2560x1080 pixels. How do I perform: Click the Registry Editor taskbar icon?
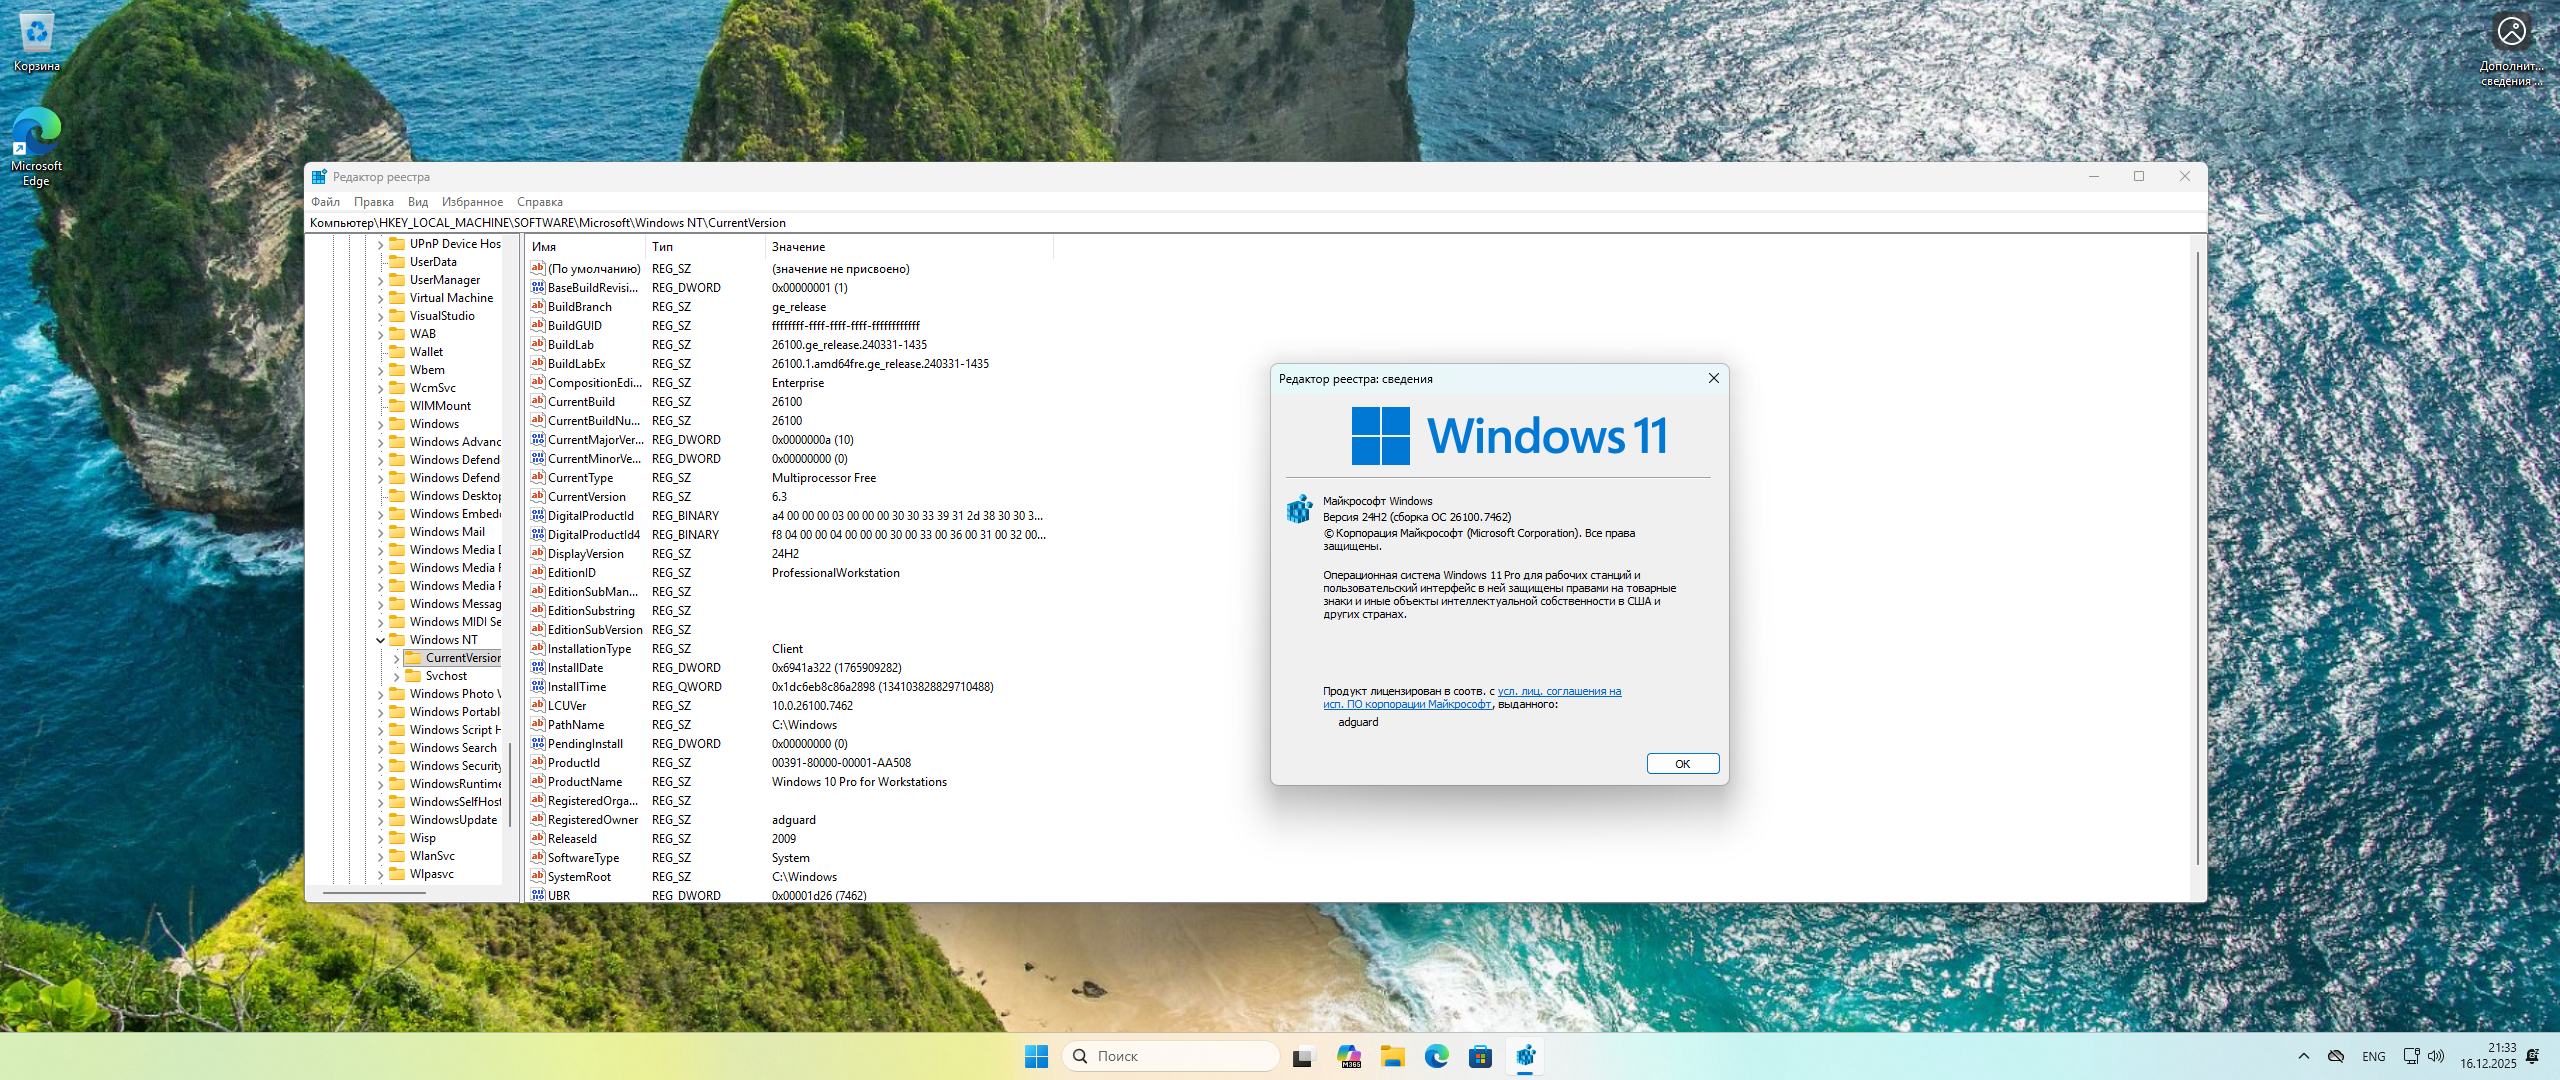[1525, 1056]
